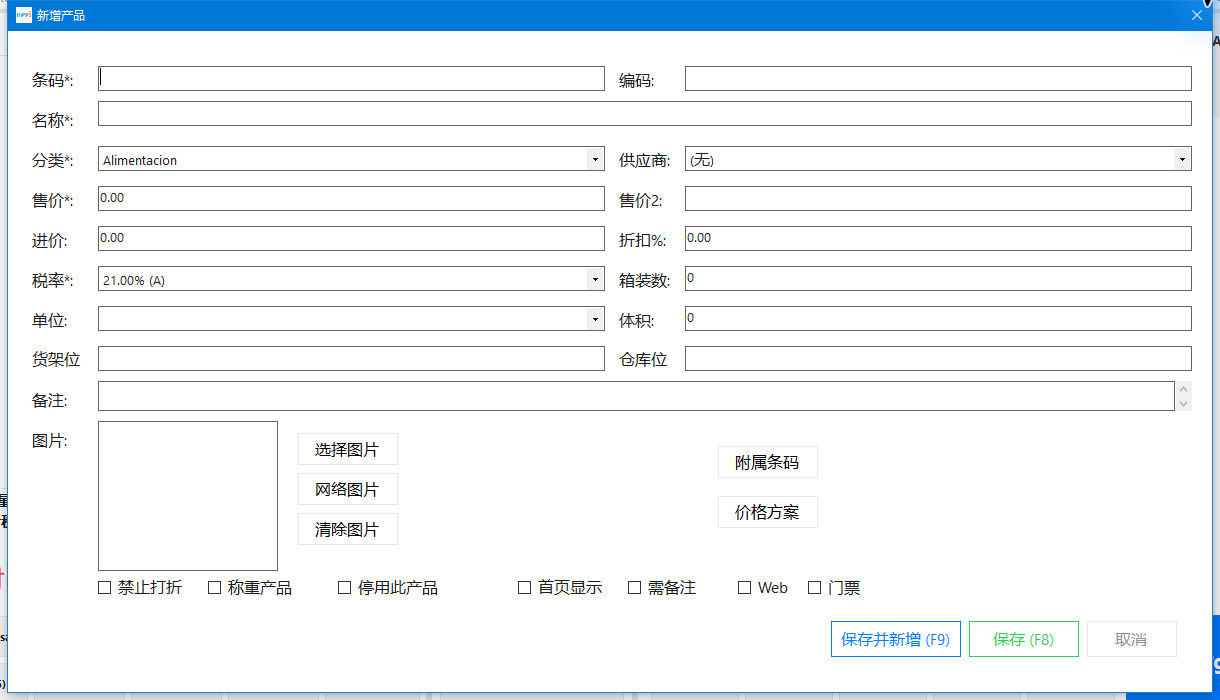The height and width of the screenshot is (700, 1220).
Task: Click the 网络图片 button
Action: click(348, 489)
